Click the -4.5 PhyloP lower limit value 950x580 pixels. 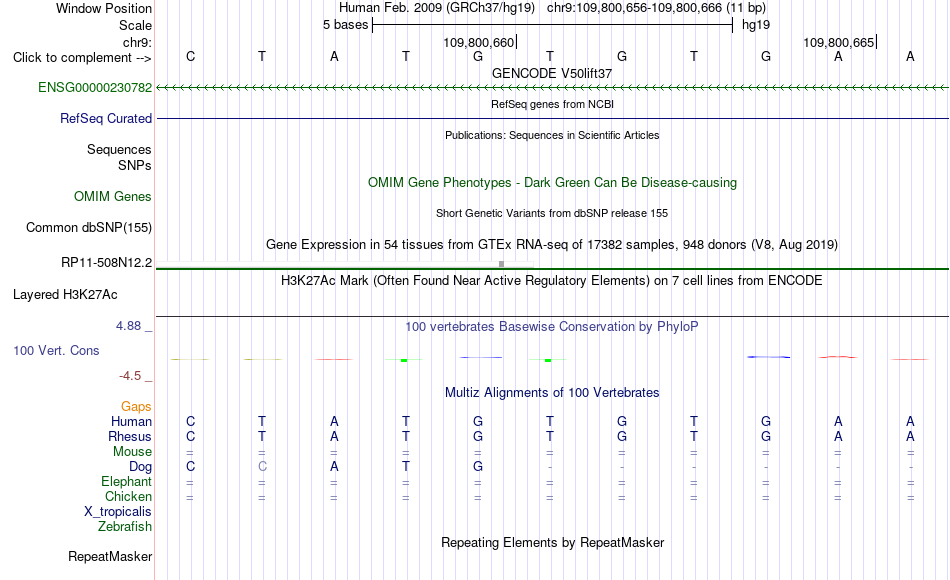point(130,376)
